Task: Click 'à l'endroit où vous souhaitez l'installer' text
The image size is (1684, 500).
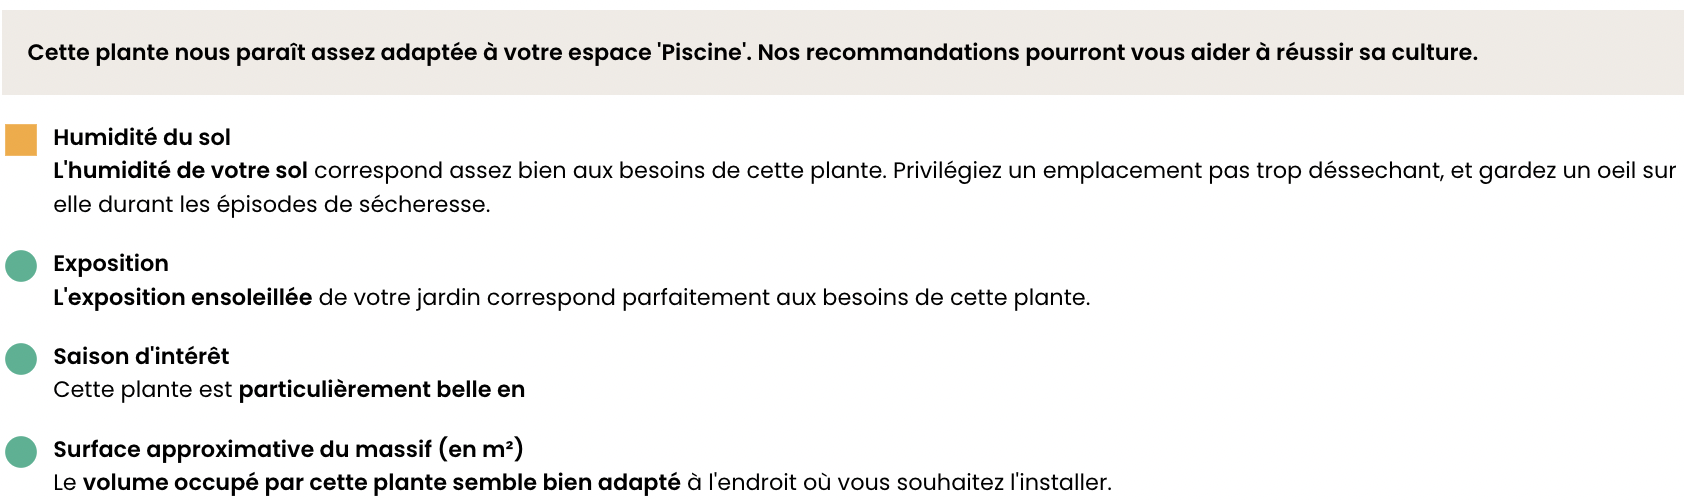Action: click(899, 482)
